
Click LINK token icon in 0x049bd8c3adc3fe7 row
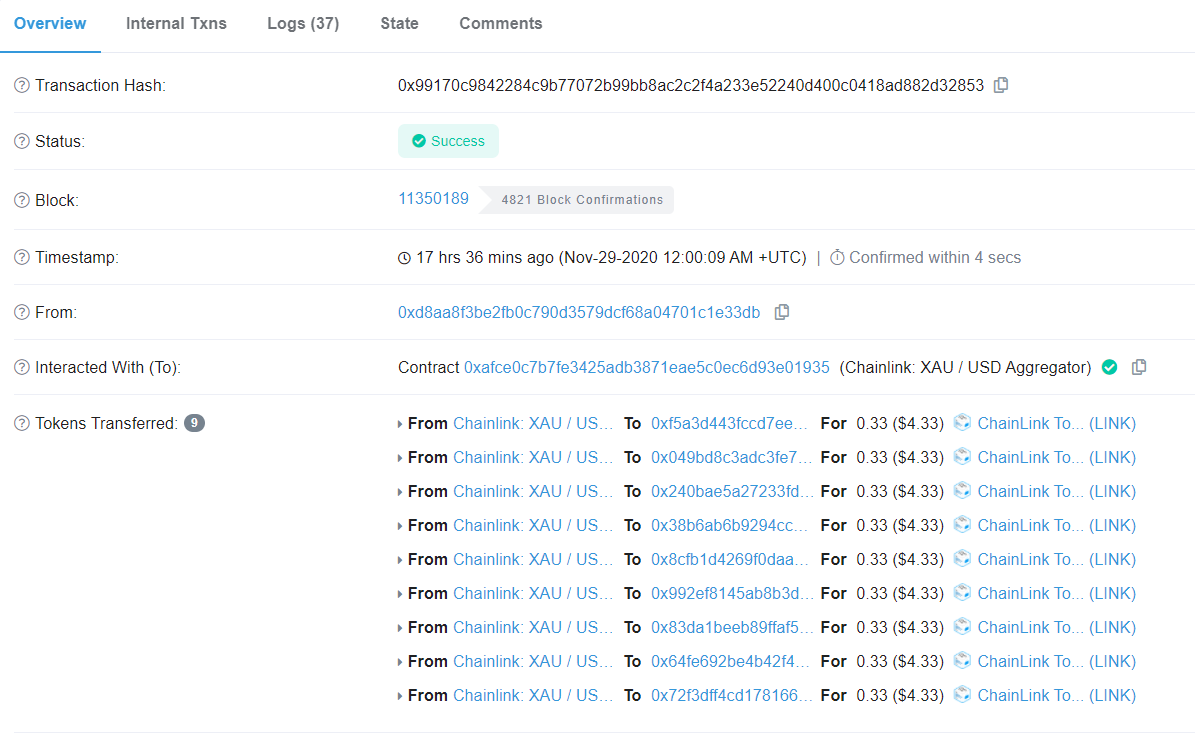point(963,457)
